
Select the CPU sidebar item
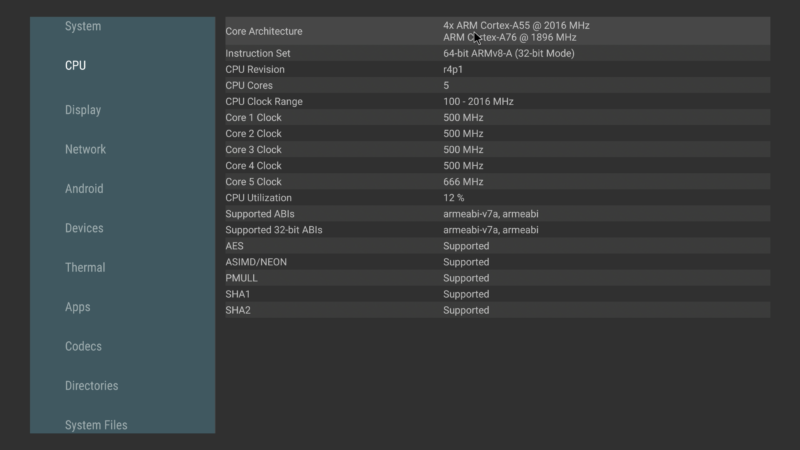75,65
